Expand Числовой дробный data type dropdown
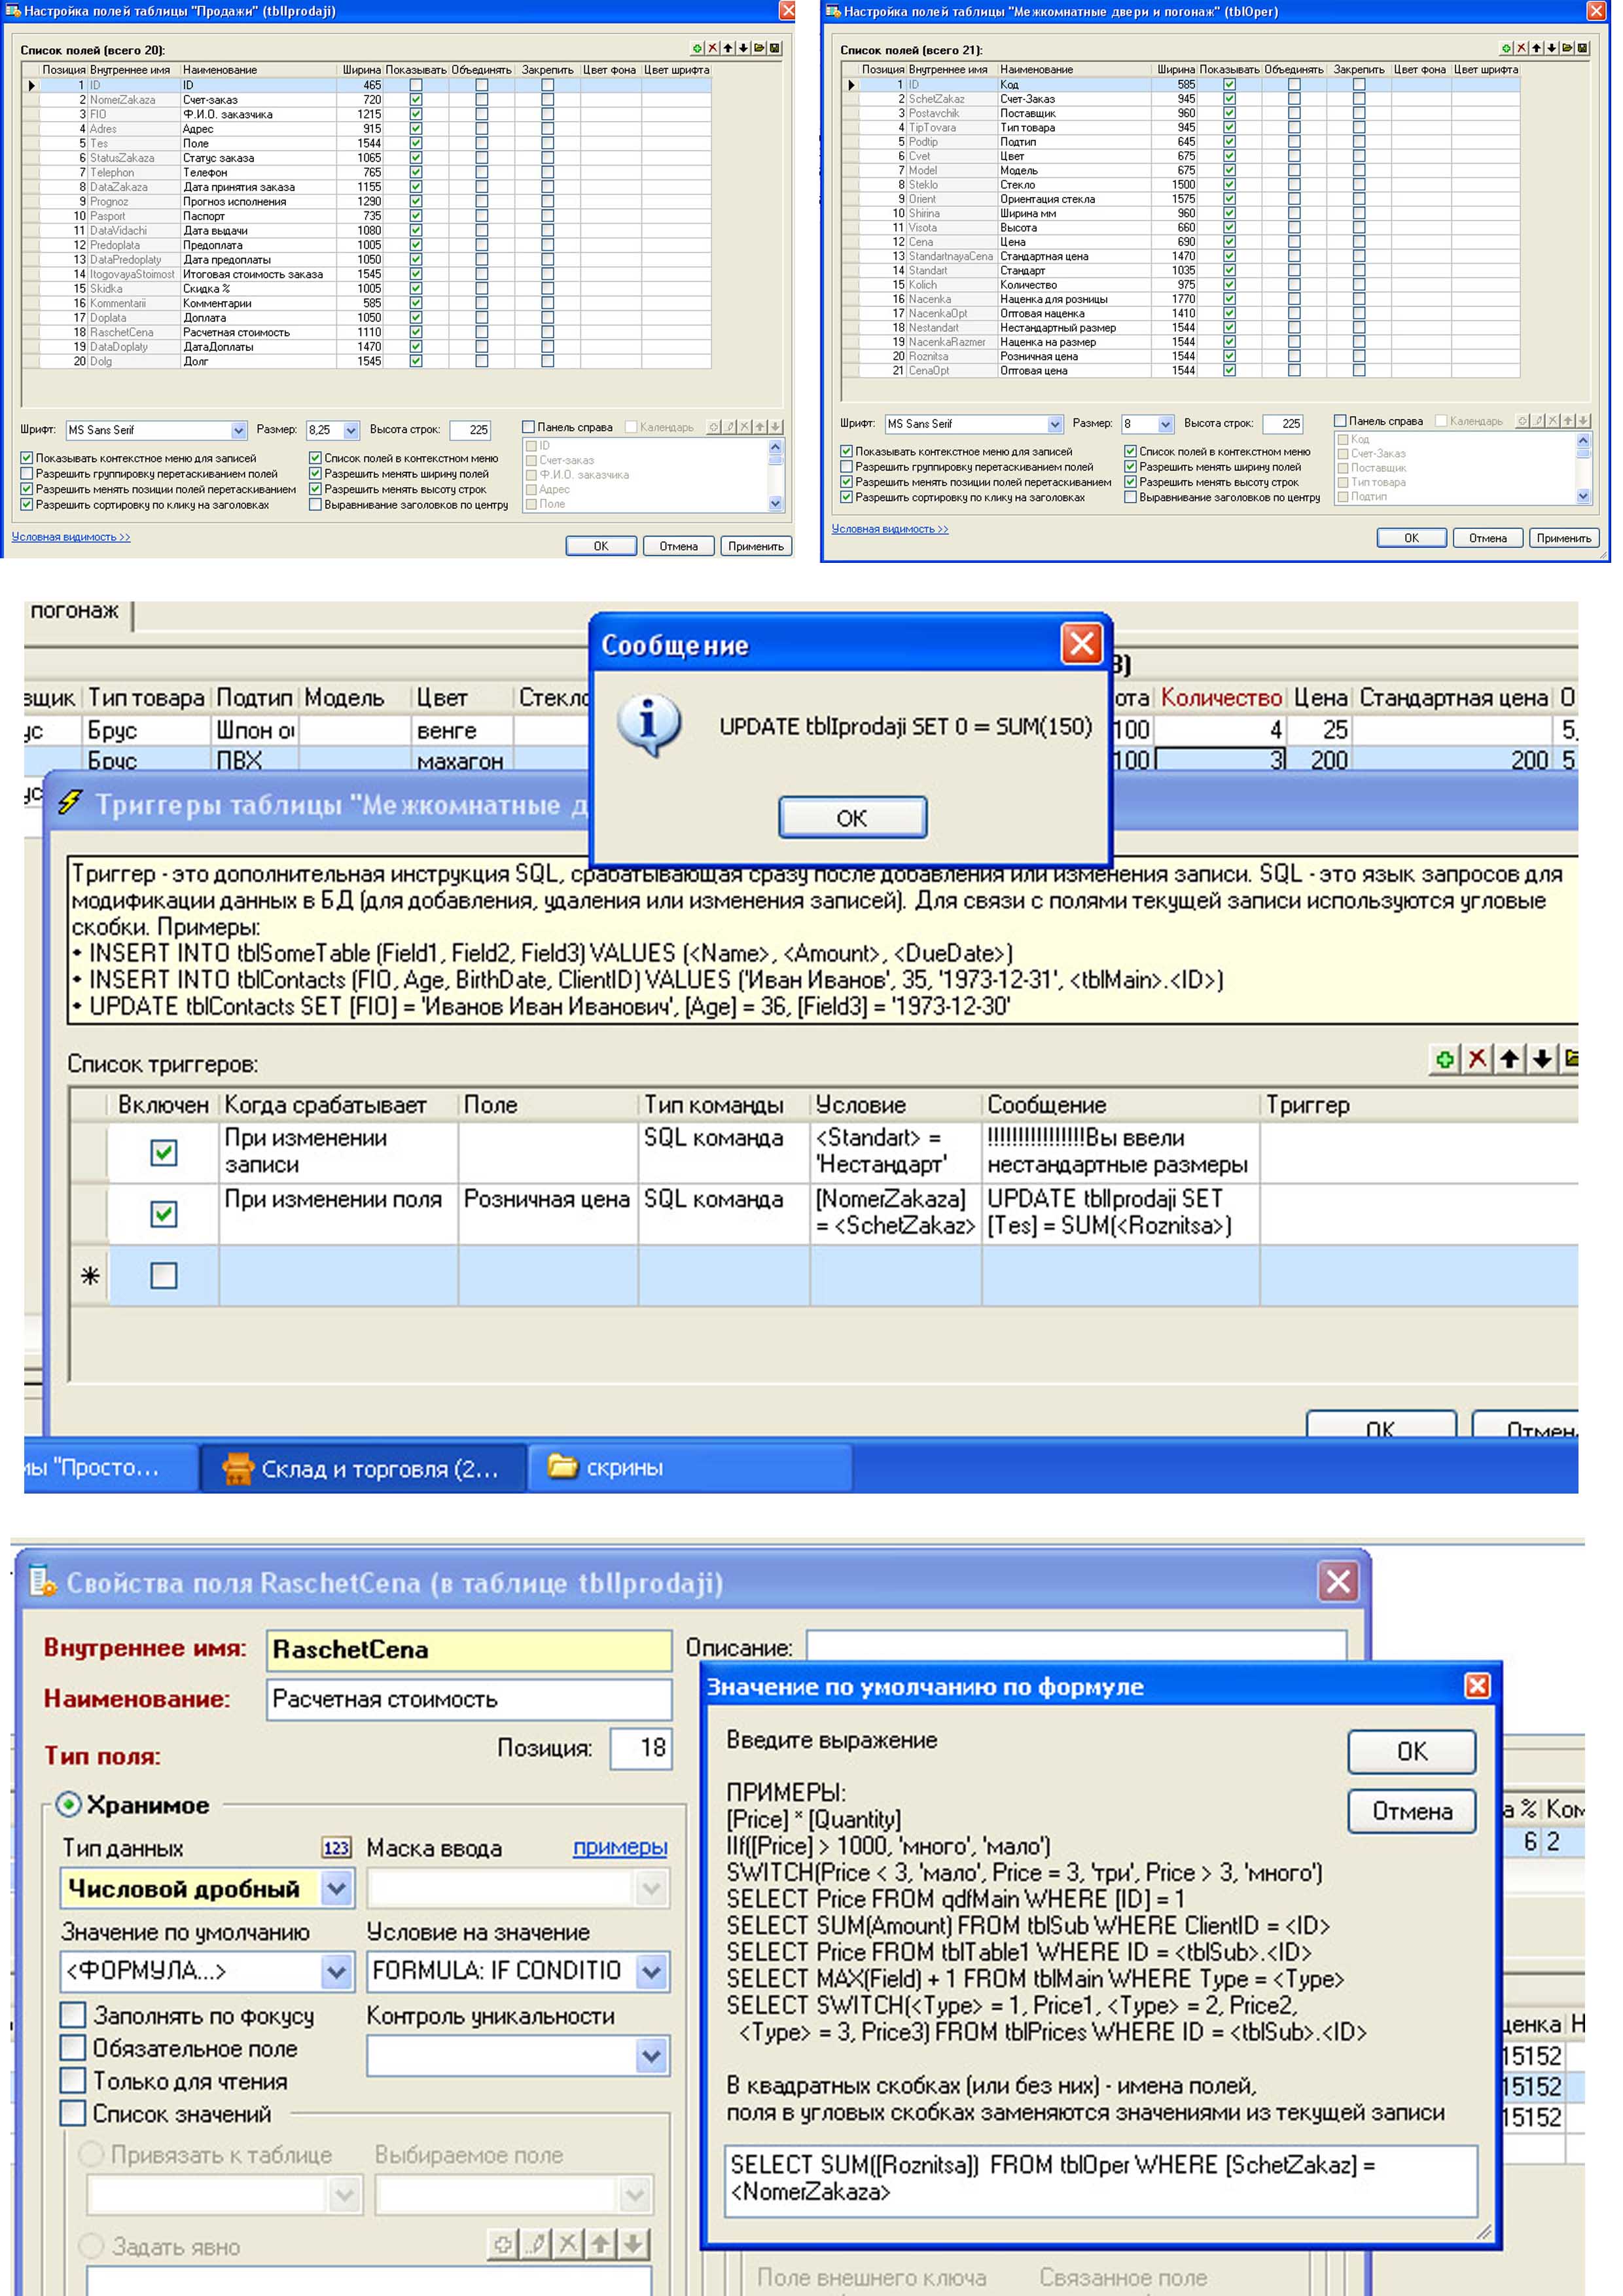1623x2296 pixels. coord(337,1888)
